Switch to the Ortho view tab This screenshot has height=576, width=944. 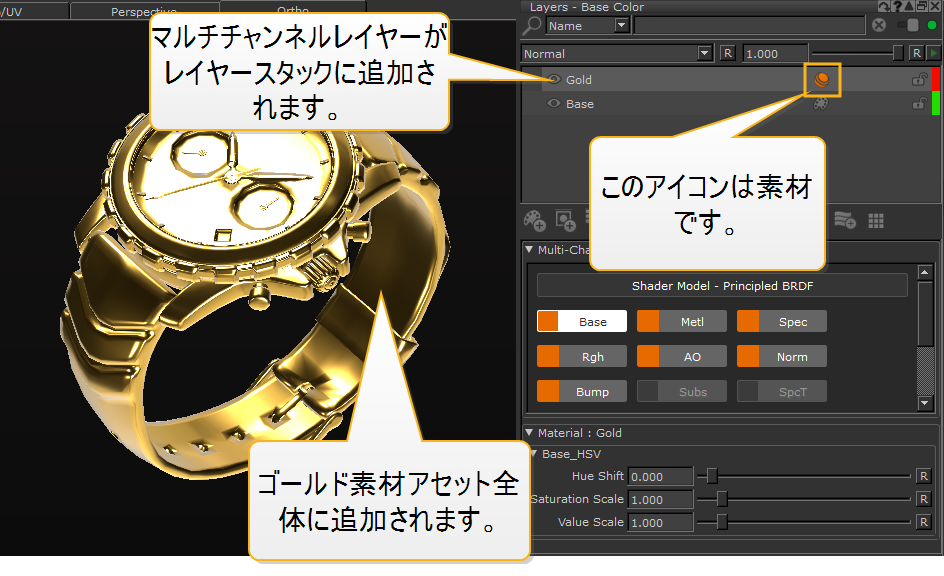point(292,11)
